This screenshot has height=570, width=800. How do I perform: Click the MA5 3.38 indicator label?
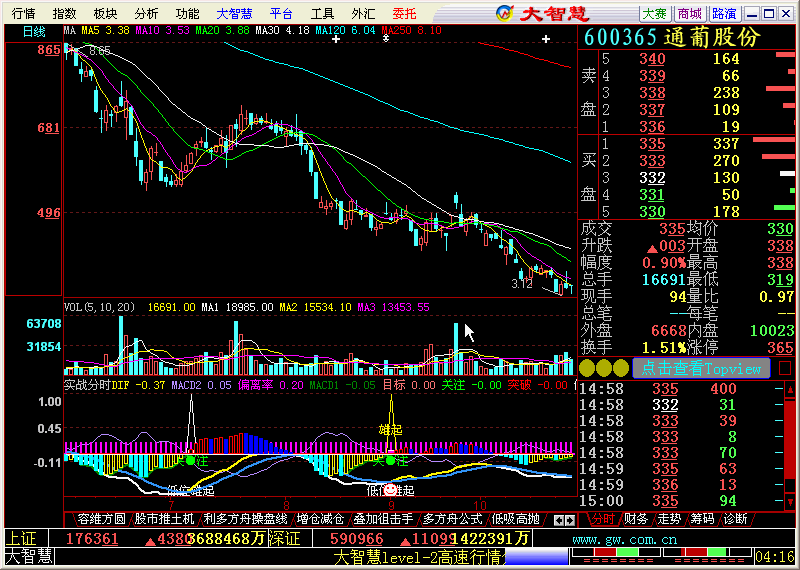[x=106, y=31]
